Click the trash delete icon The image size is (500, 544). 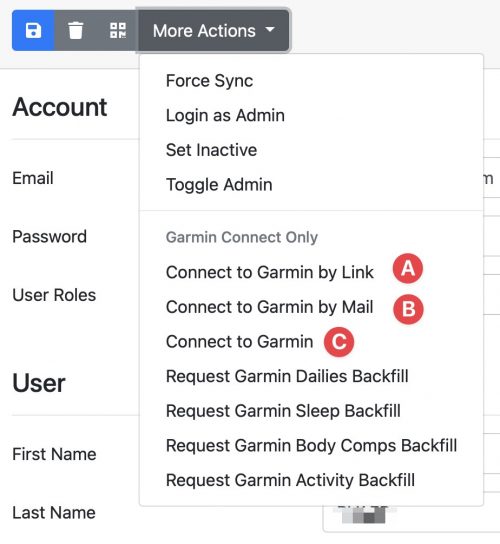tap(75, 31)
